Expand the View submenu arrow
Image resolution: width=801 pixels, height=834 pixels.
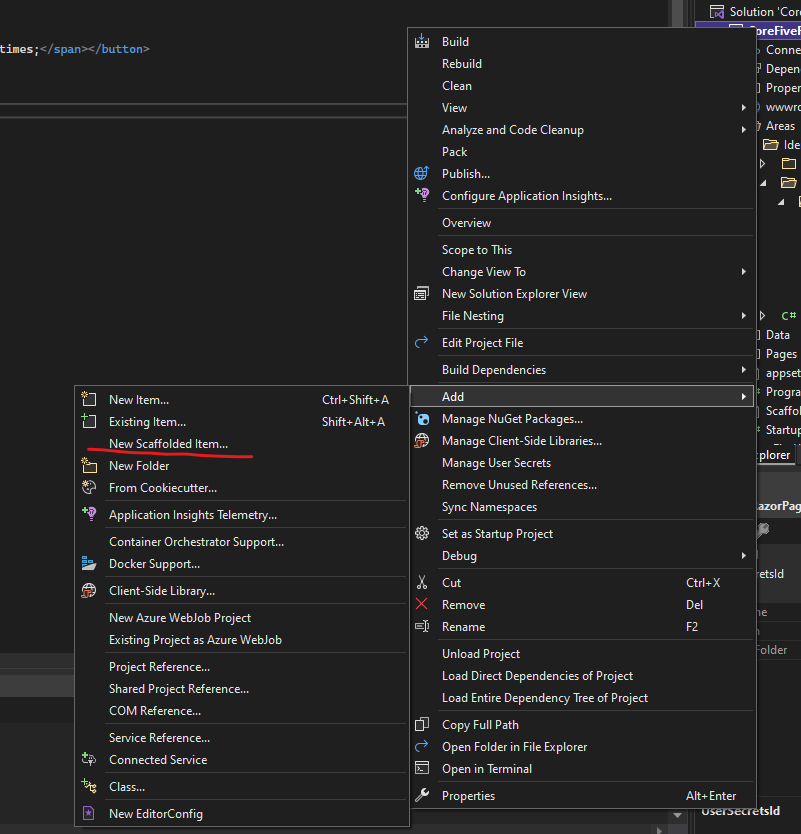click(x=744, y=107)
